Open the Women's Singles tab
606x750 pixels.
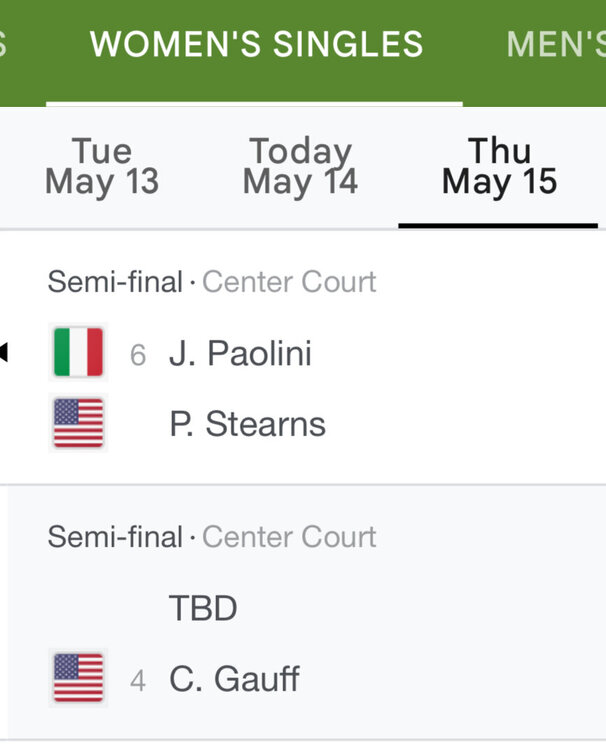pyautogui.click(x=256, y=45)
